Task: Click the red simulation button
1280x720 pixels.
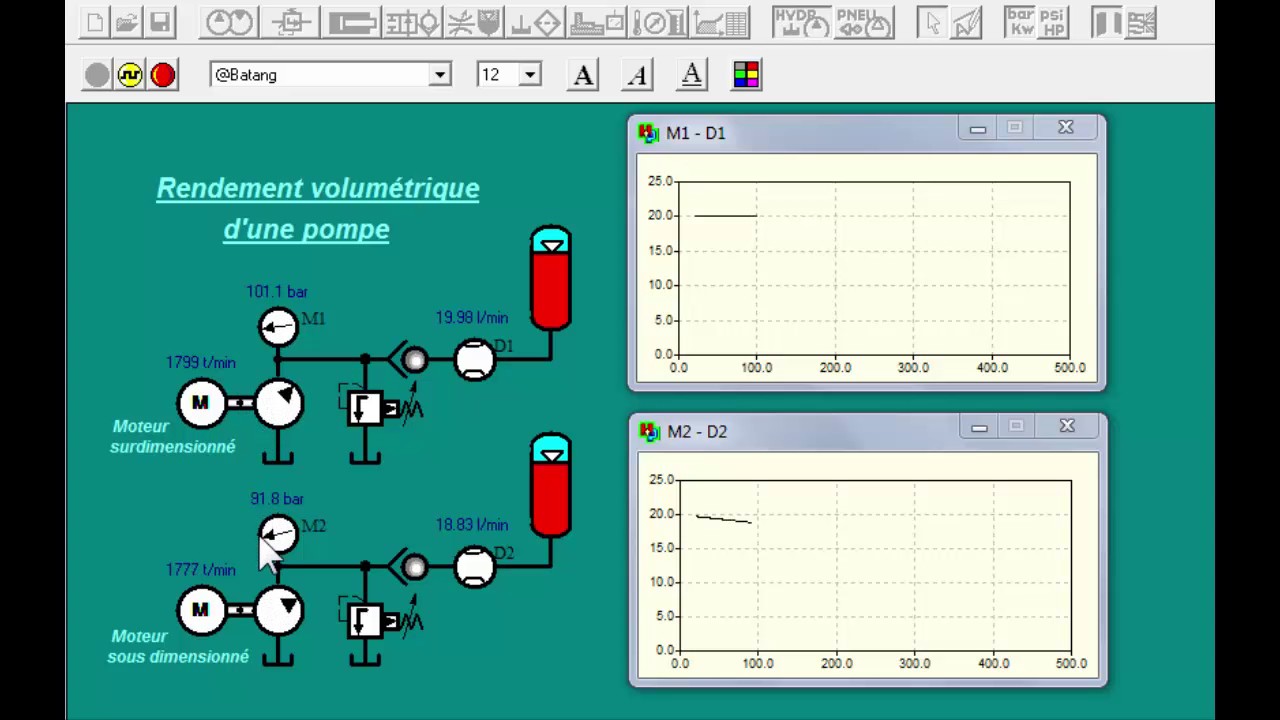Action: click(x=163, y=75)
